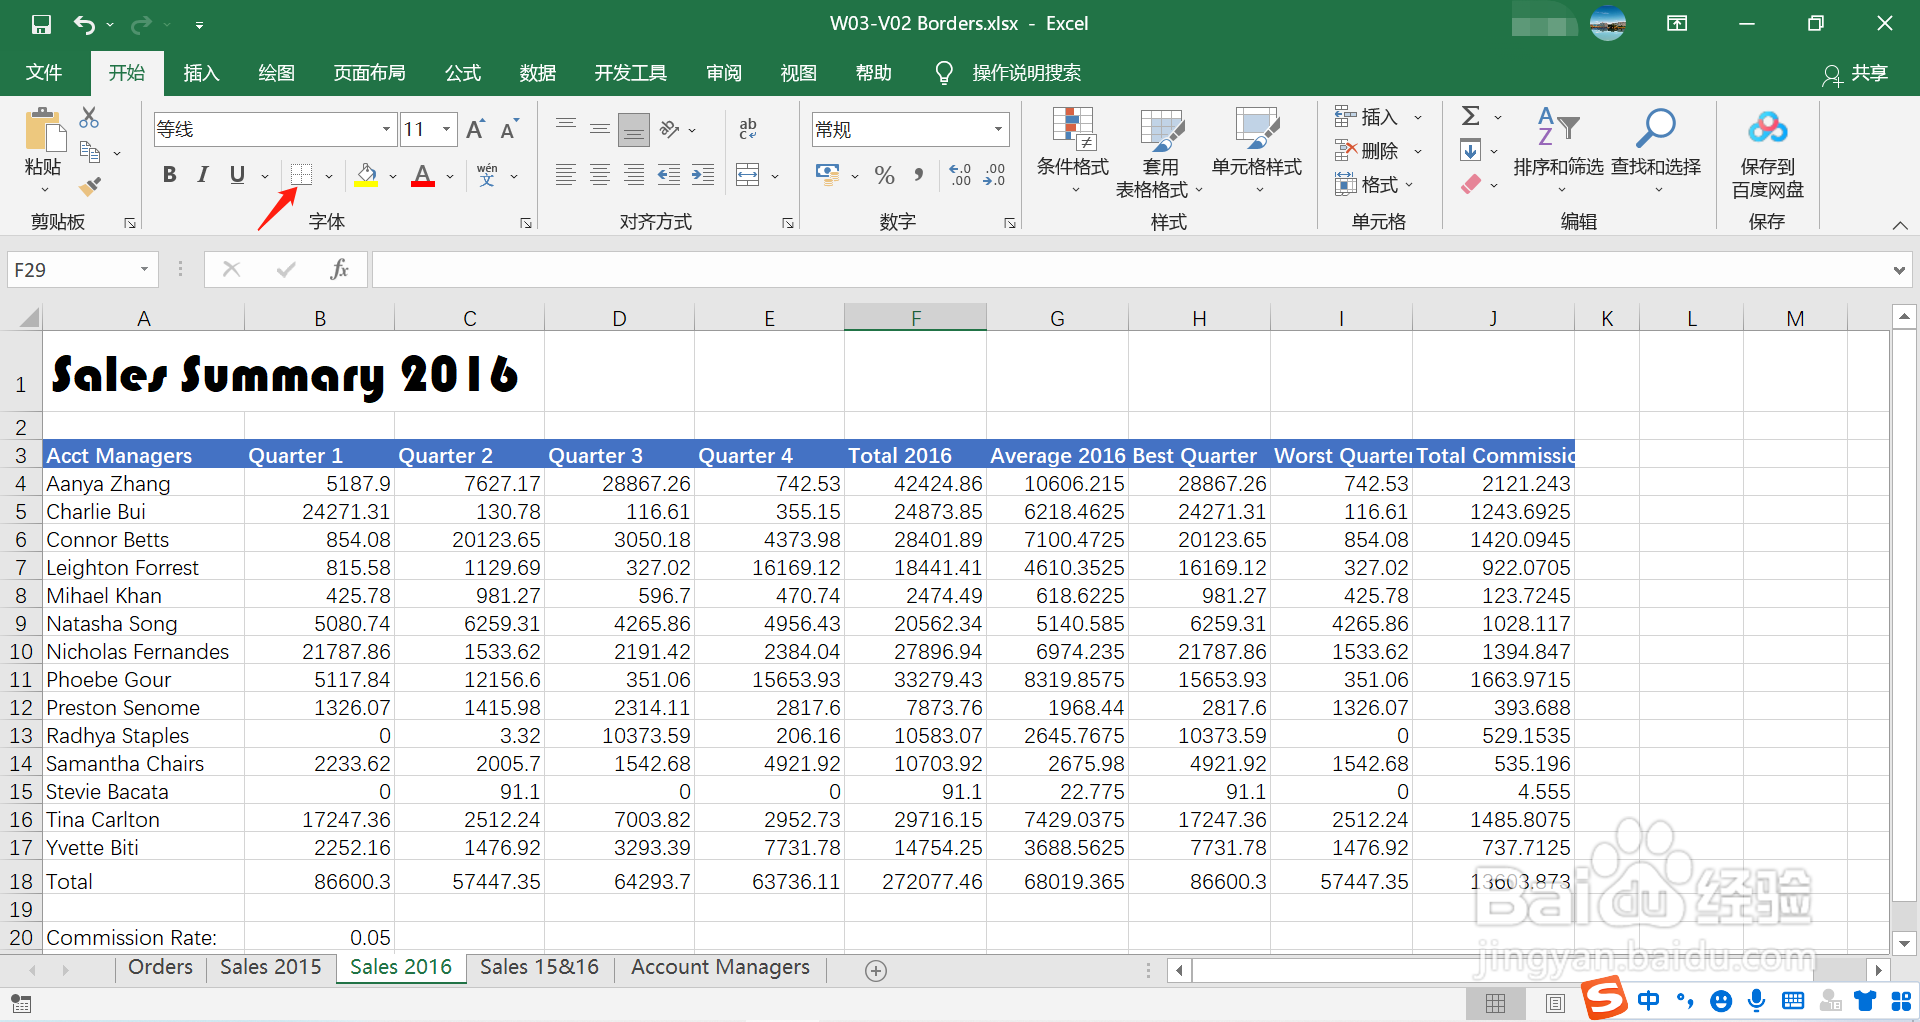Toggle align right
The image size is (1920, 1022).
point(634,175)
